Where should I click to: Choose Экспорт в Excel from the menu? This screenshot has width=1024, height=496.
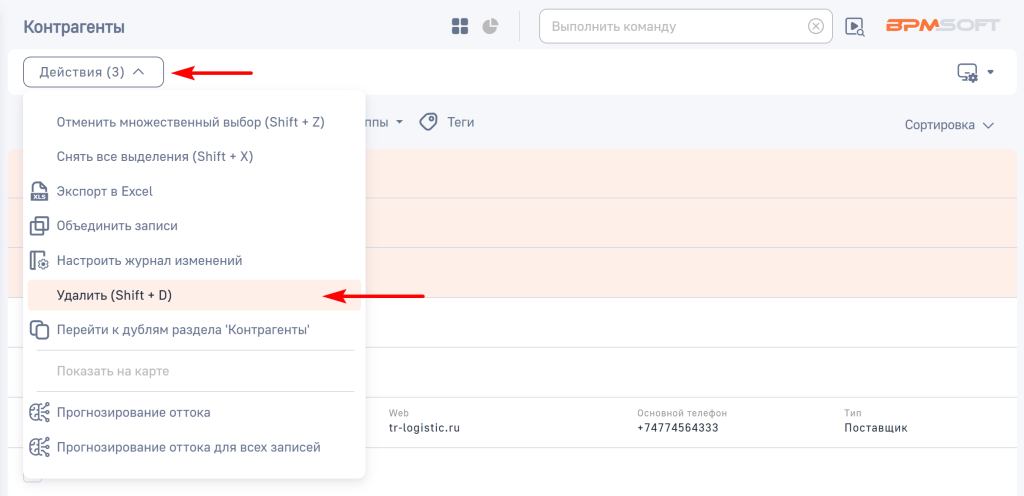click(x=104, y=191)
